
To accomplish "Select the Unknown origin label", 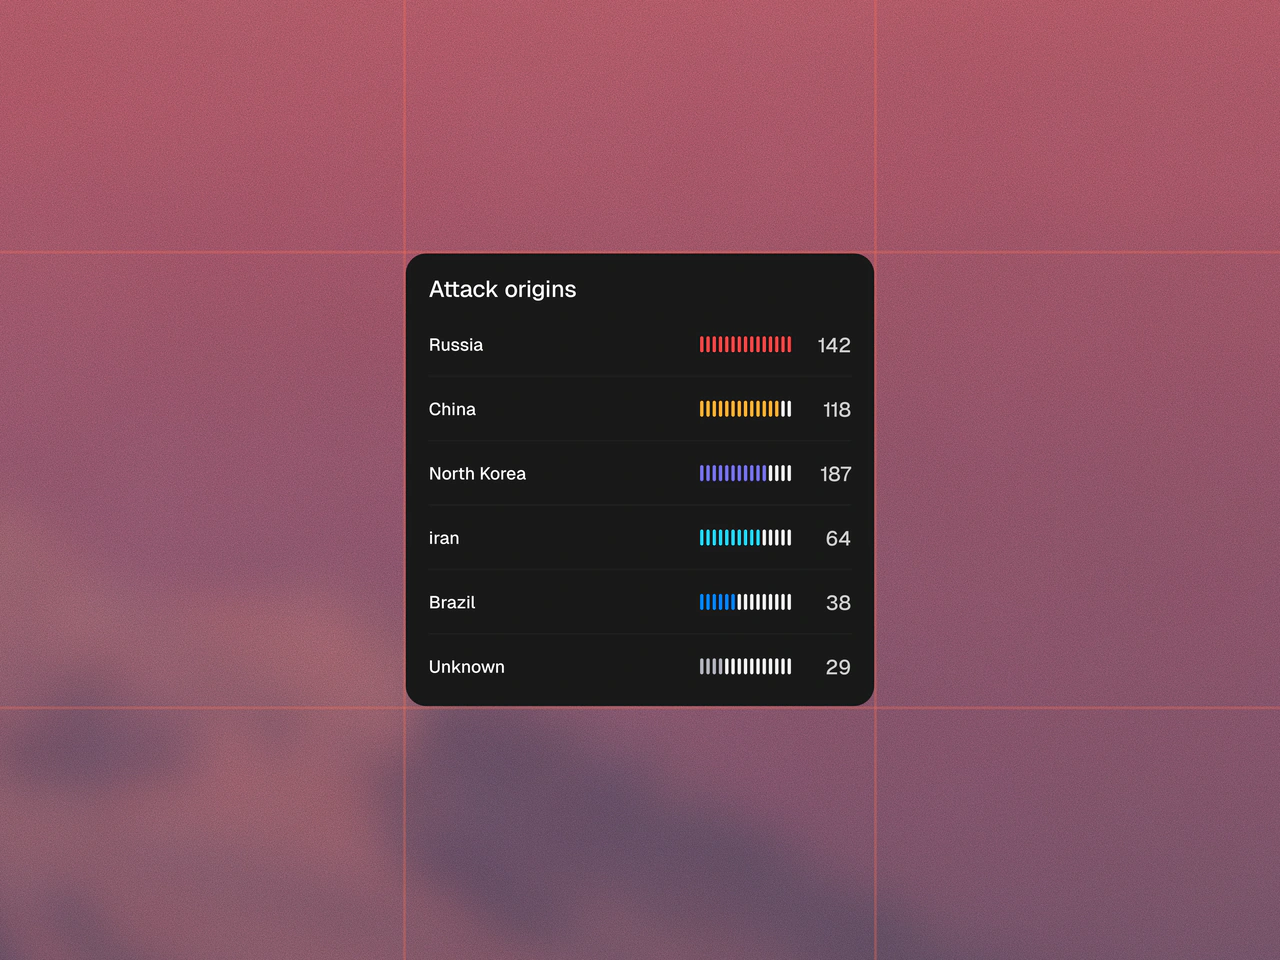I will click(466, 667).
